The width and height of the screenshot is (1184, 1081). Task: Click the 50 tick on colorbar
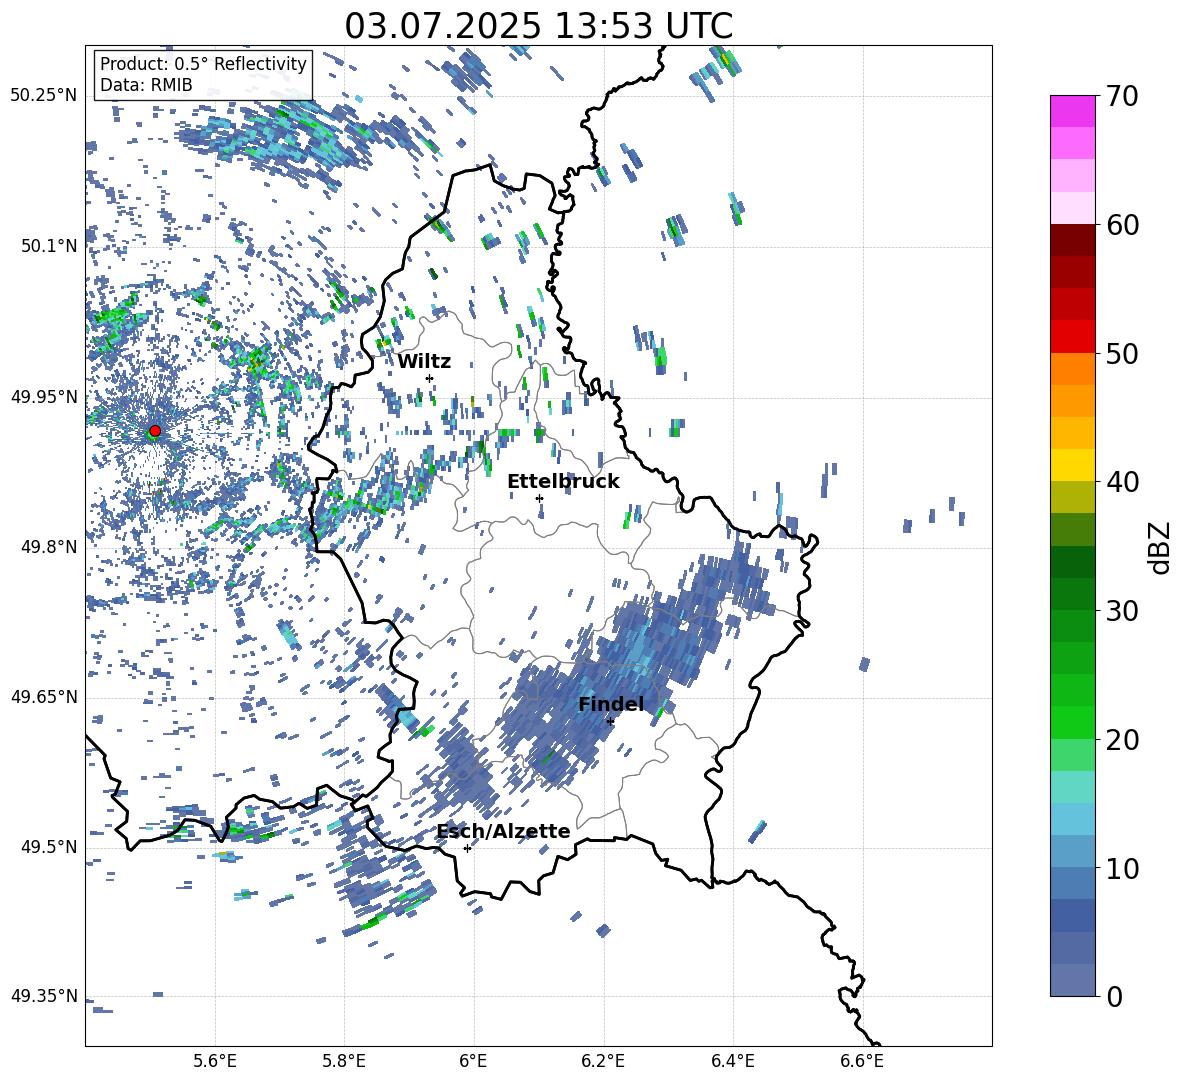coord(1121,353)
